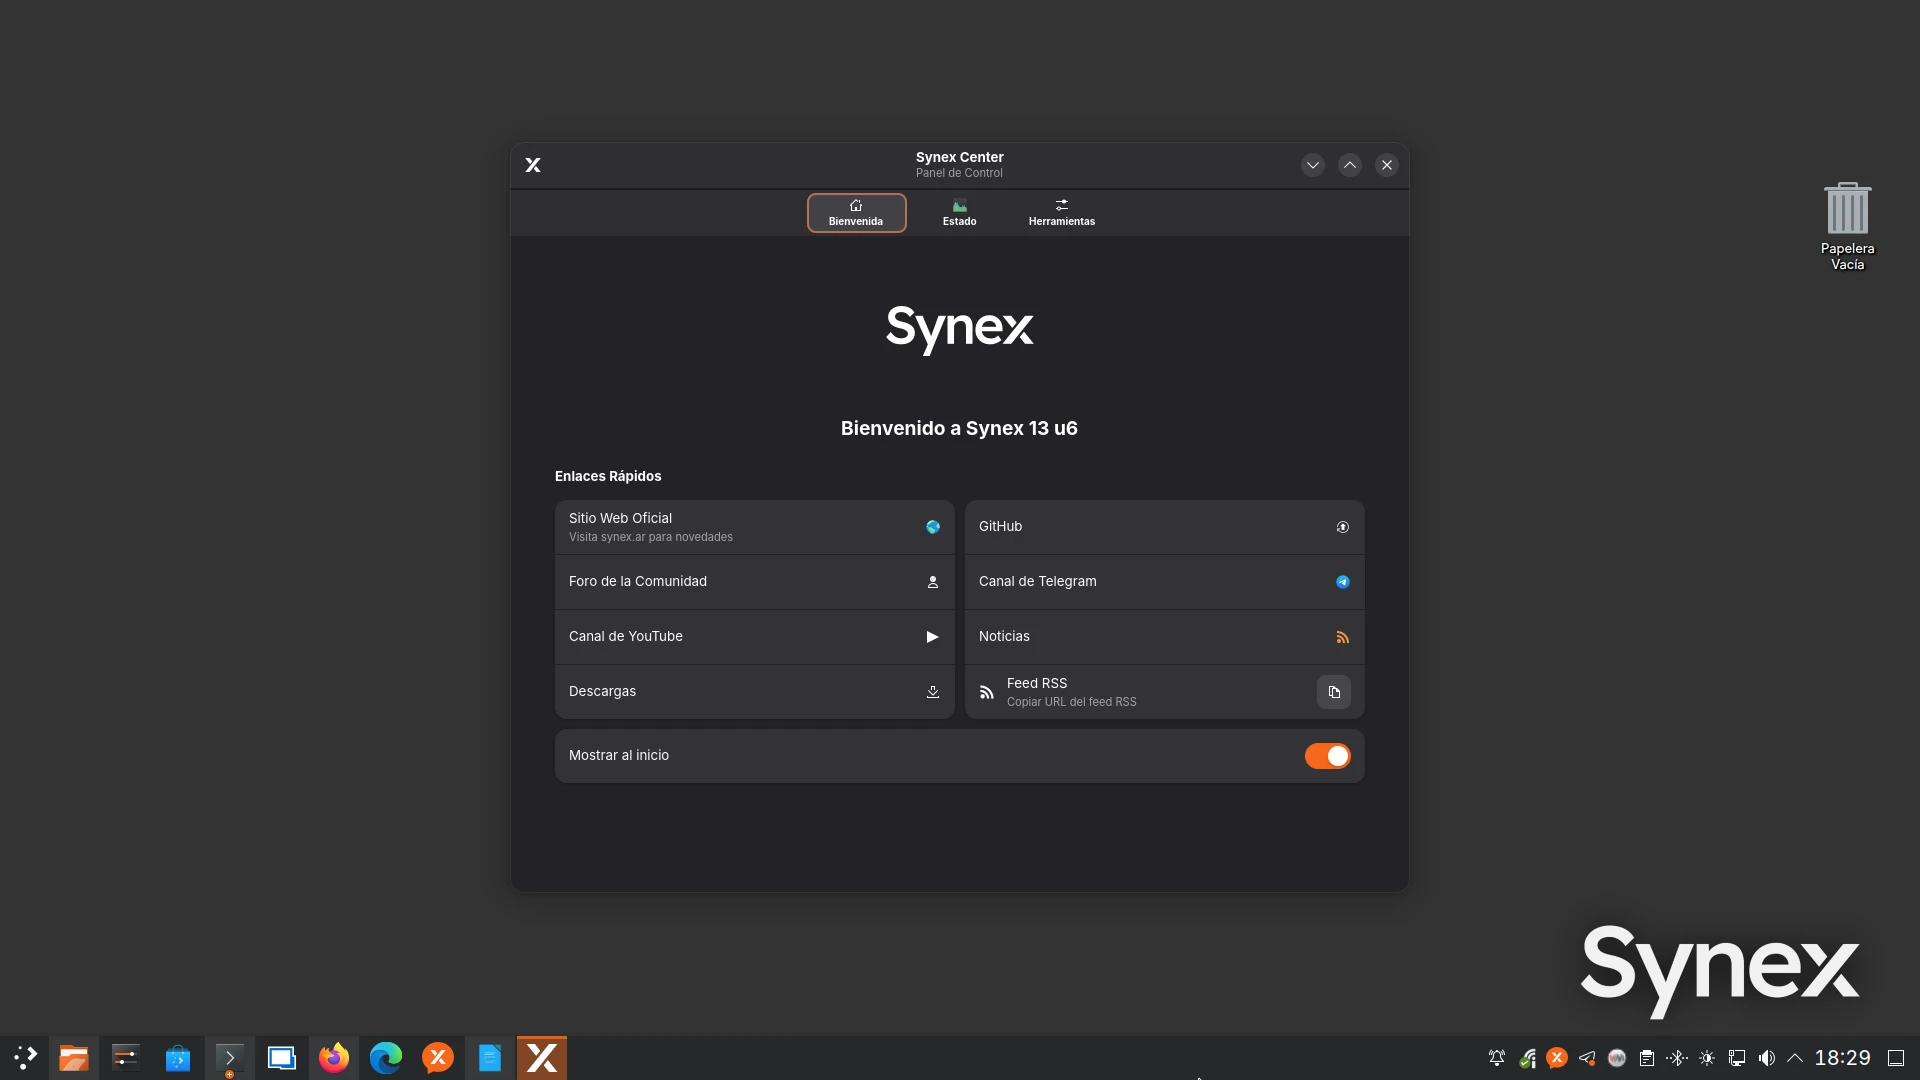
Task: Toggle the Mostrar al inicio switch
Action: point(1327,756)
